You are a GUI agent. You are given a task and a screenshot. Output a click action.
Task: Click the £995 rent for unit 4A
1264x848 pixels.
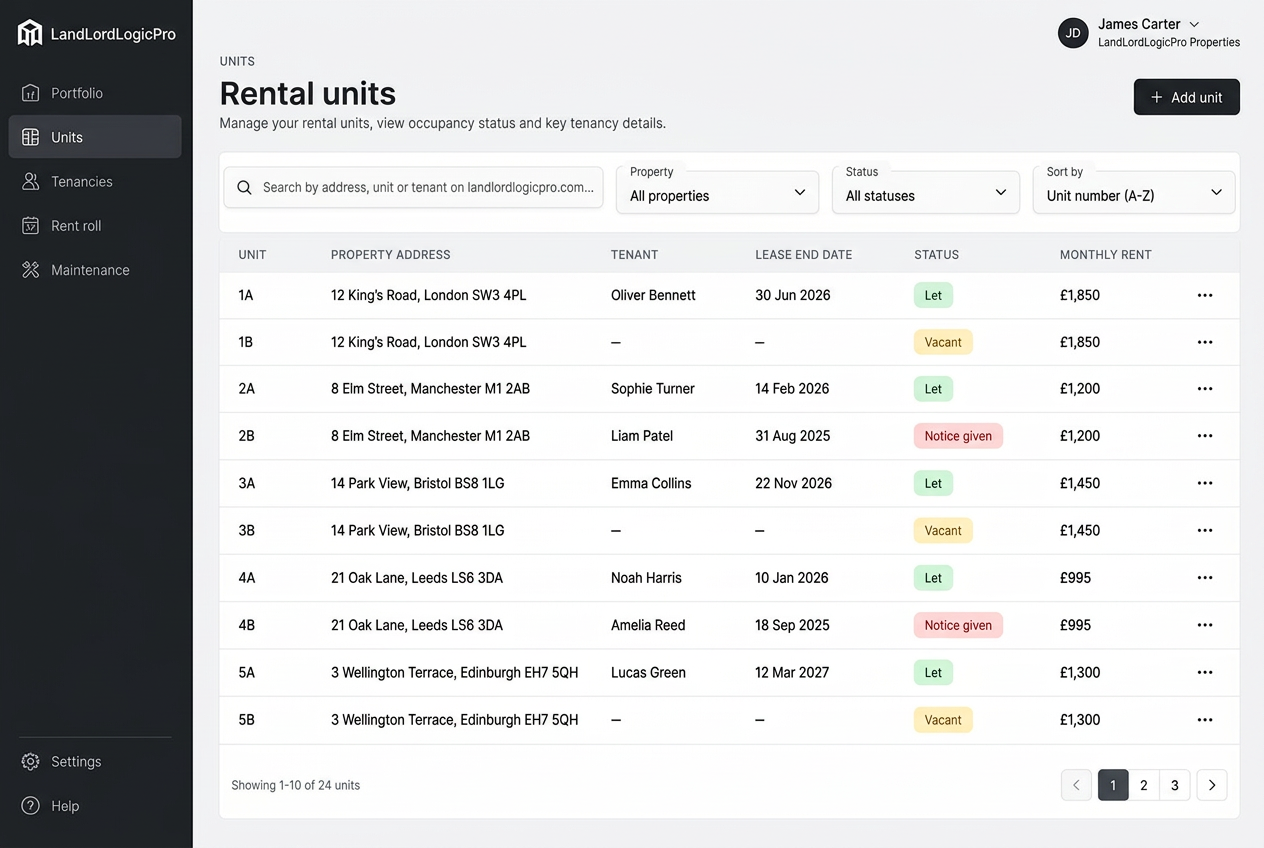coord(1075,578)
